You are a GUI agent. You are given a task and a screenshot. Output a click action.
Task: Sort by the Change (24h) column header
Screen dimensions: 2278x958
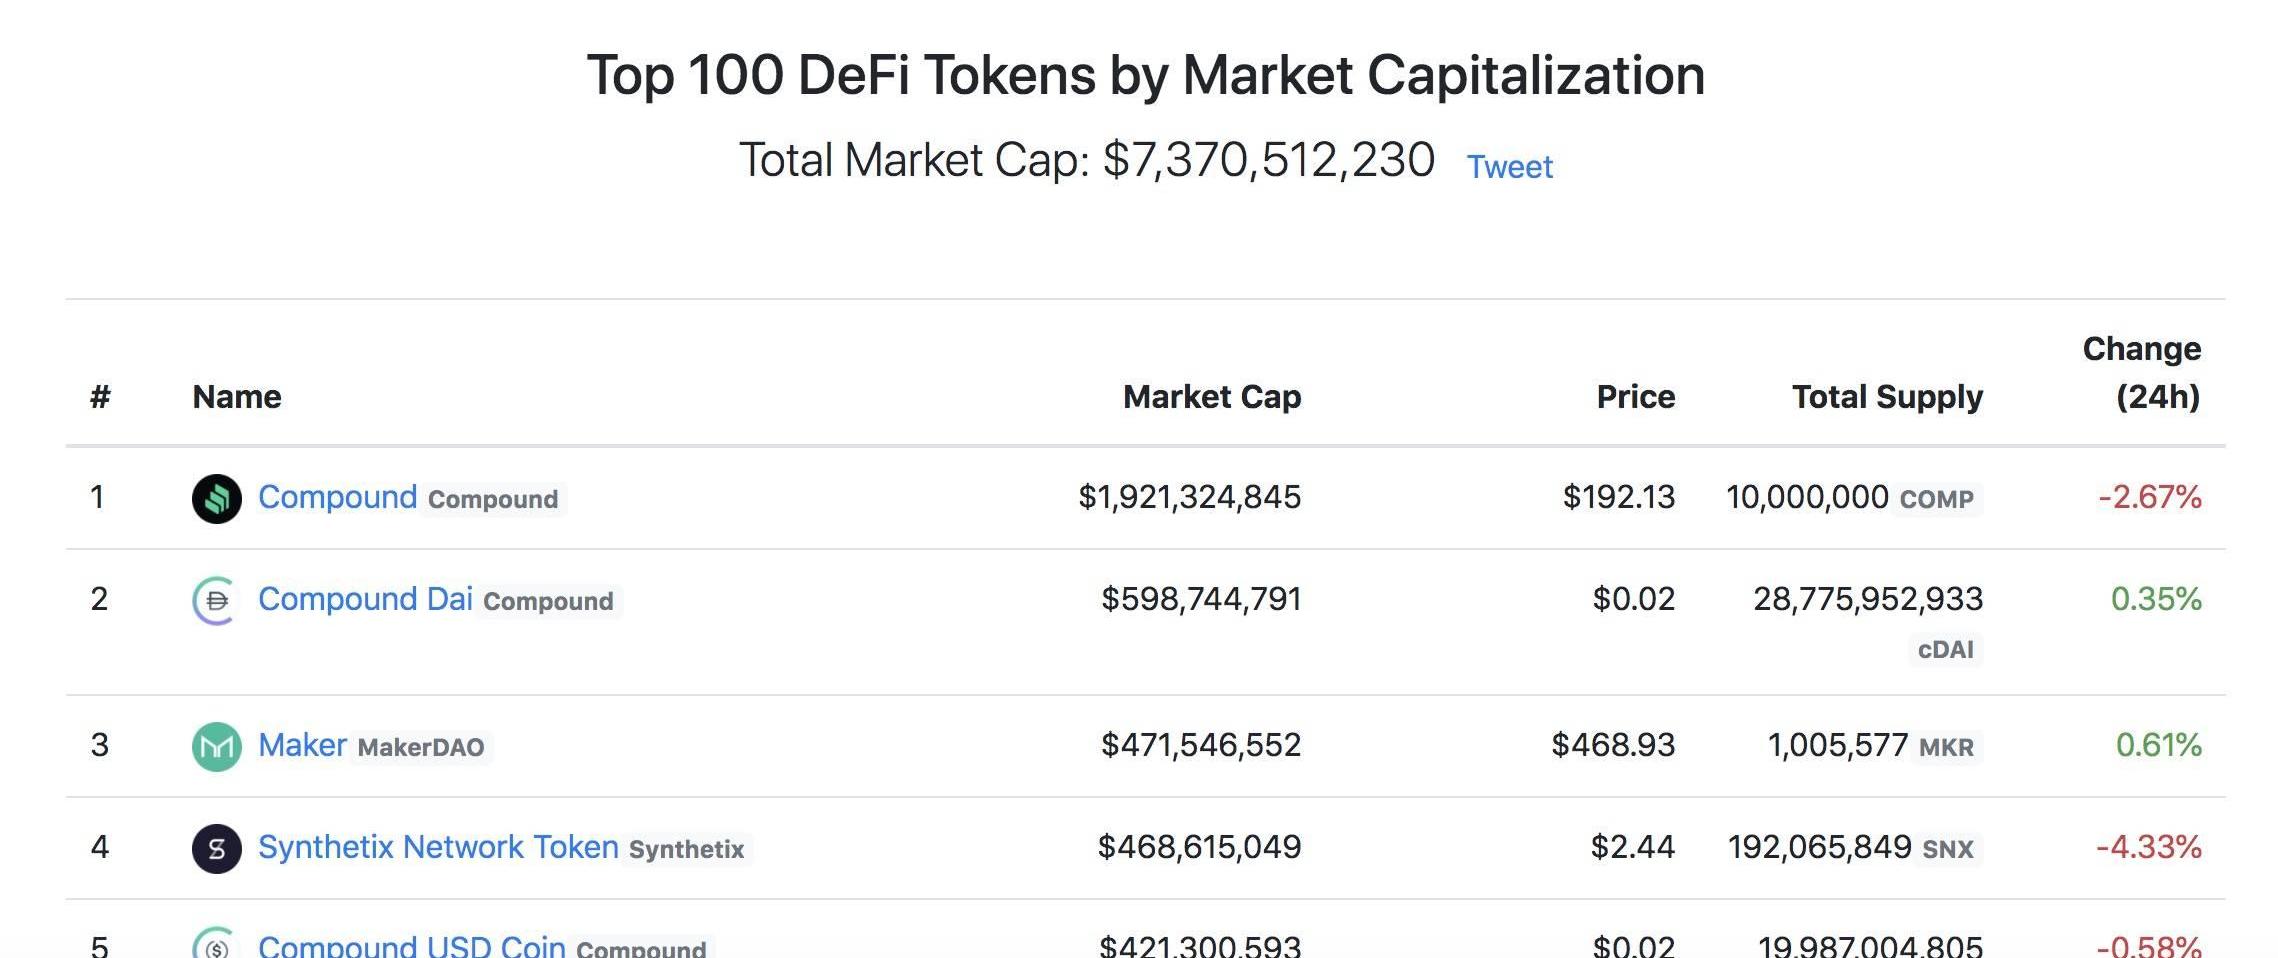tap(2141, 373)
